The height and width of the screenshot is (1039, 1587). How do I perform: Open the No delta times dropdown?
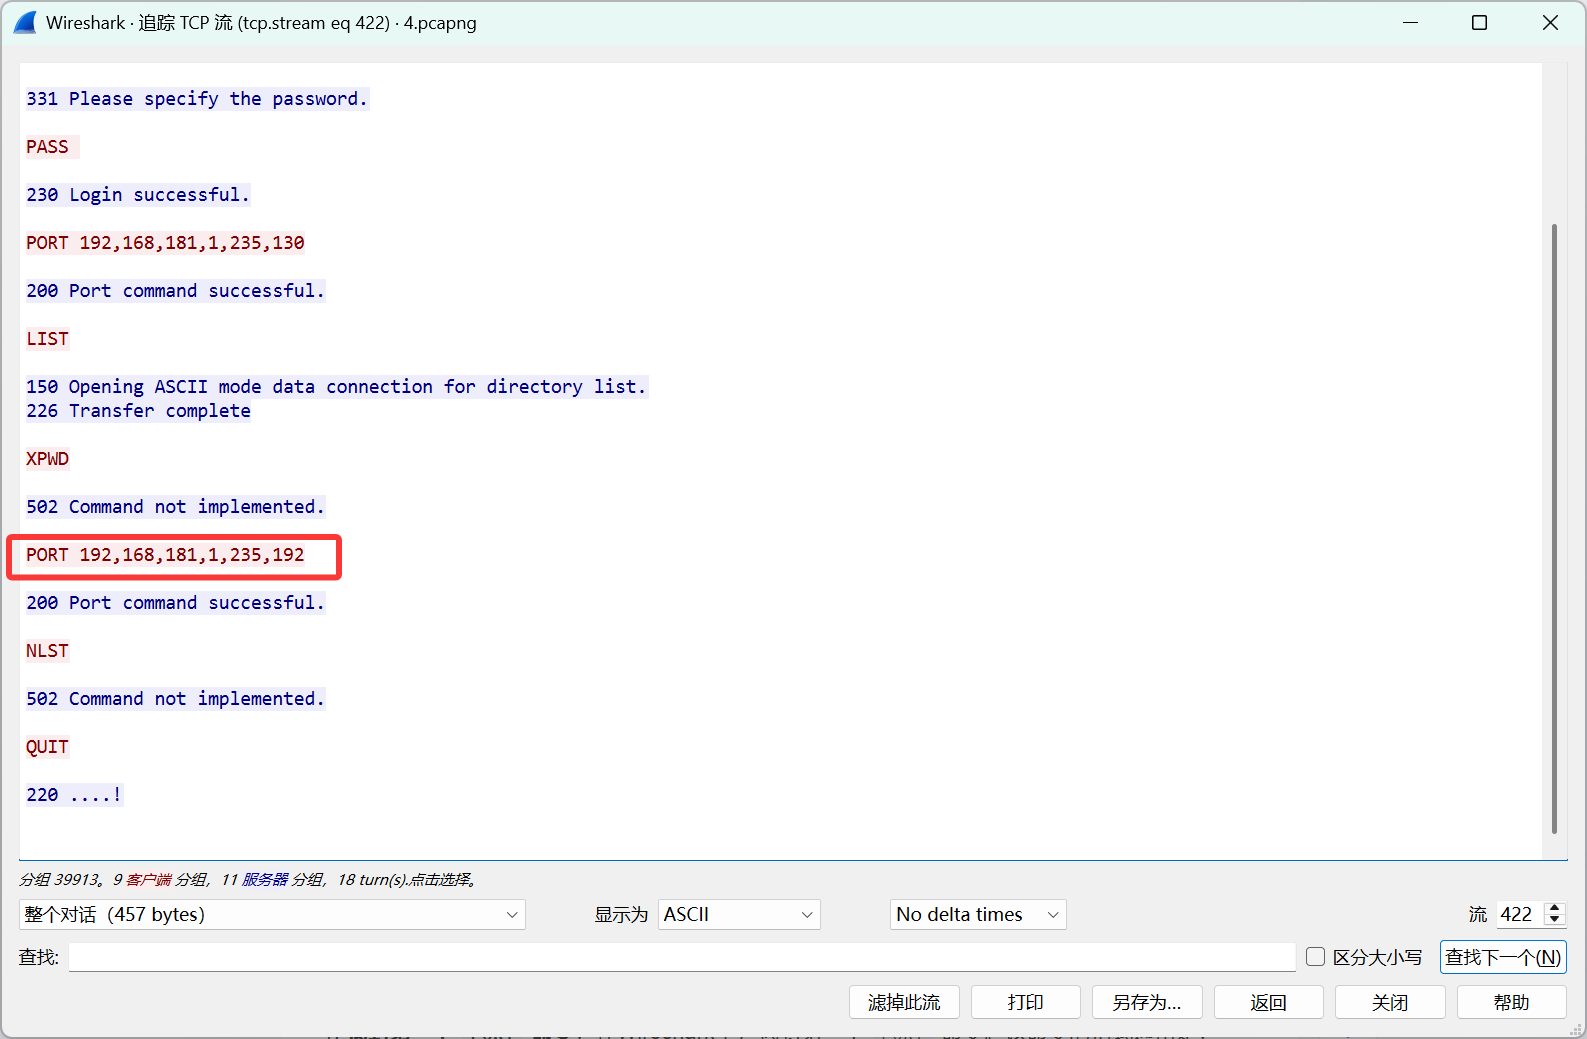[x=977, y=914]
